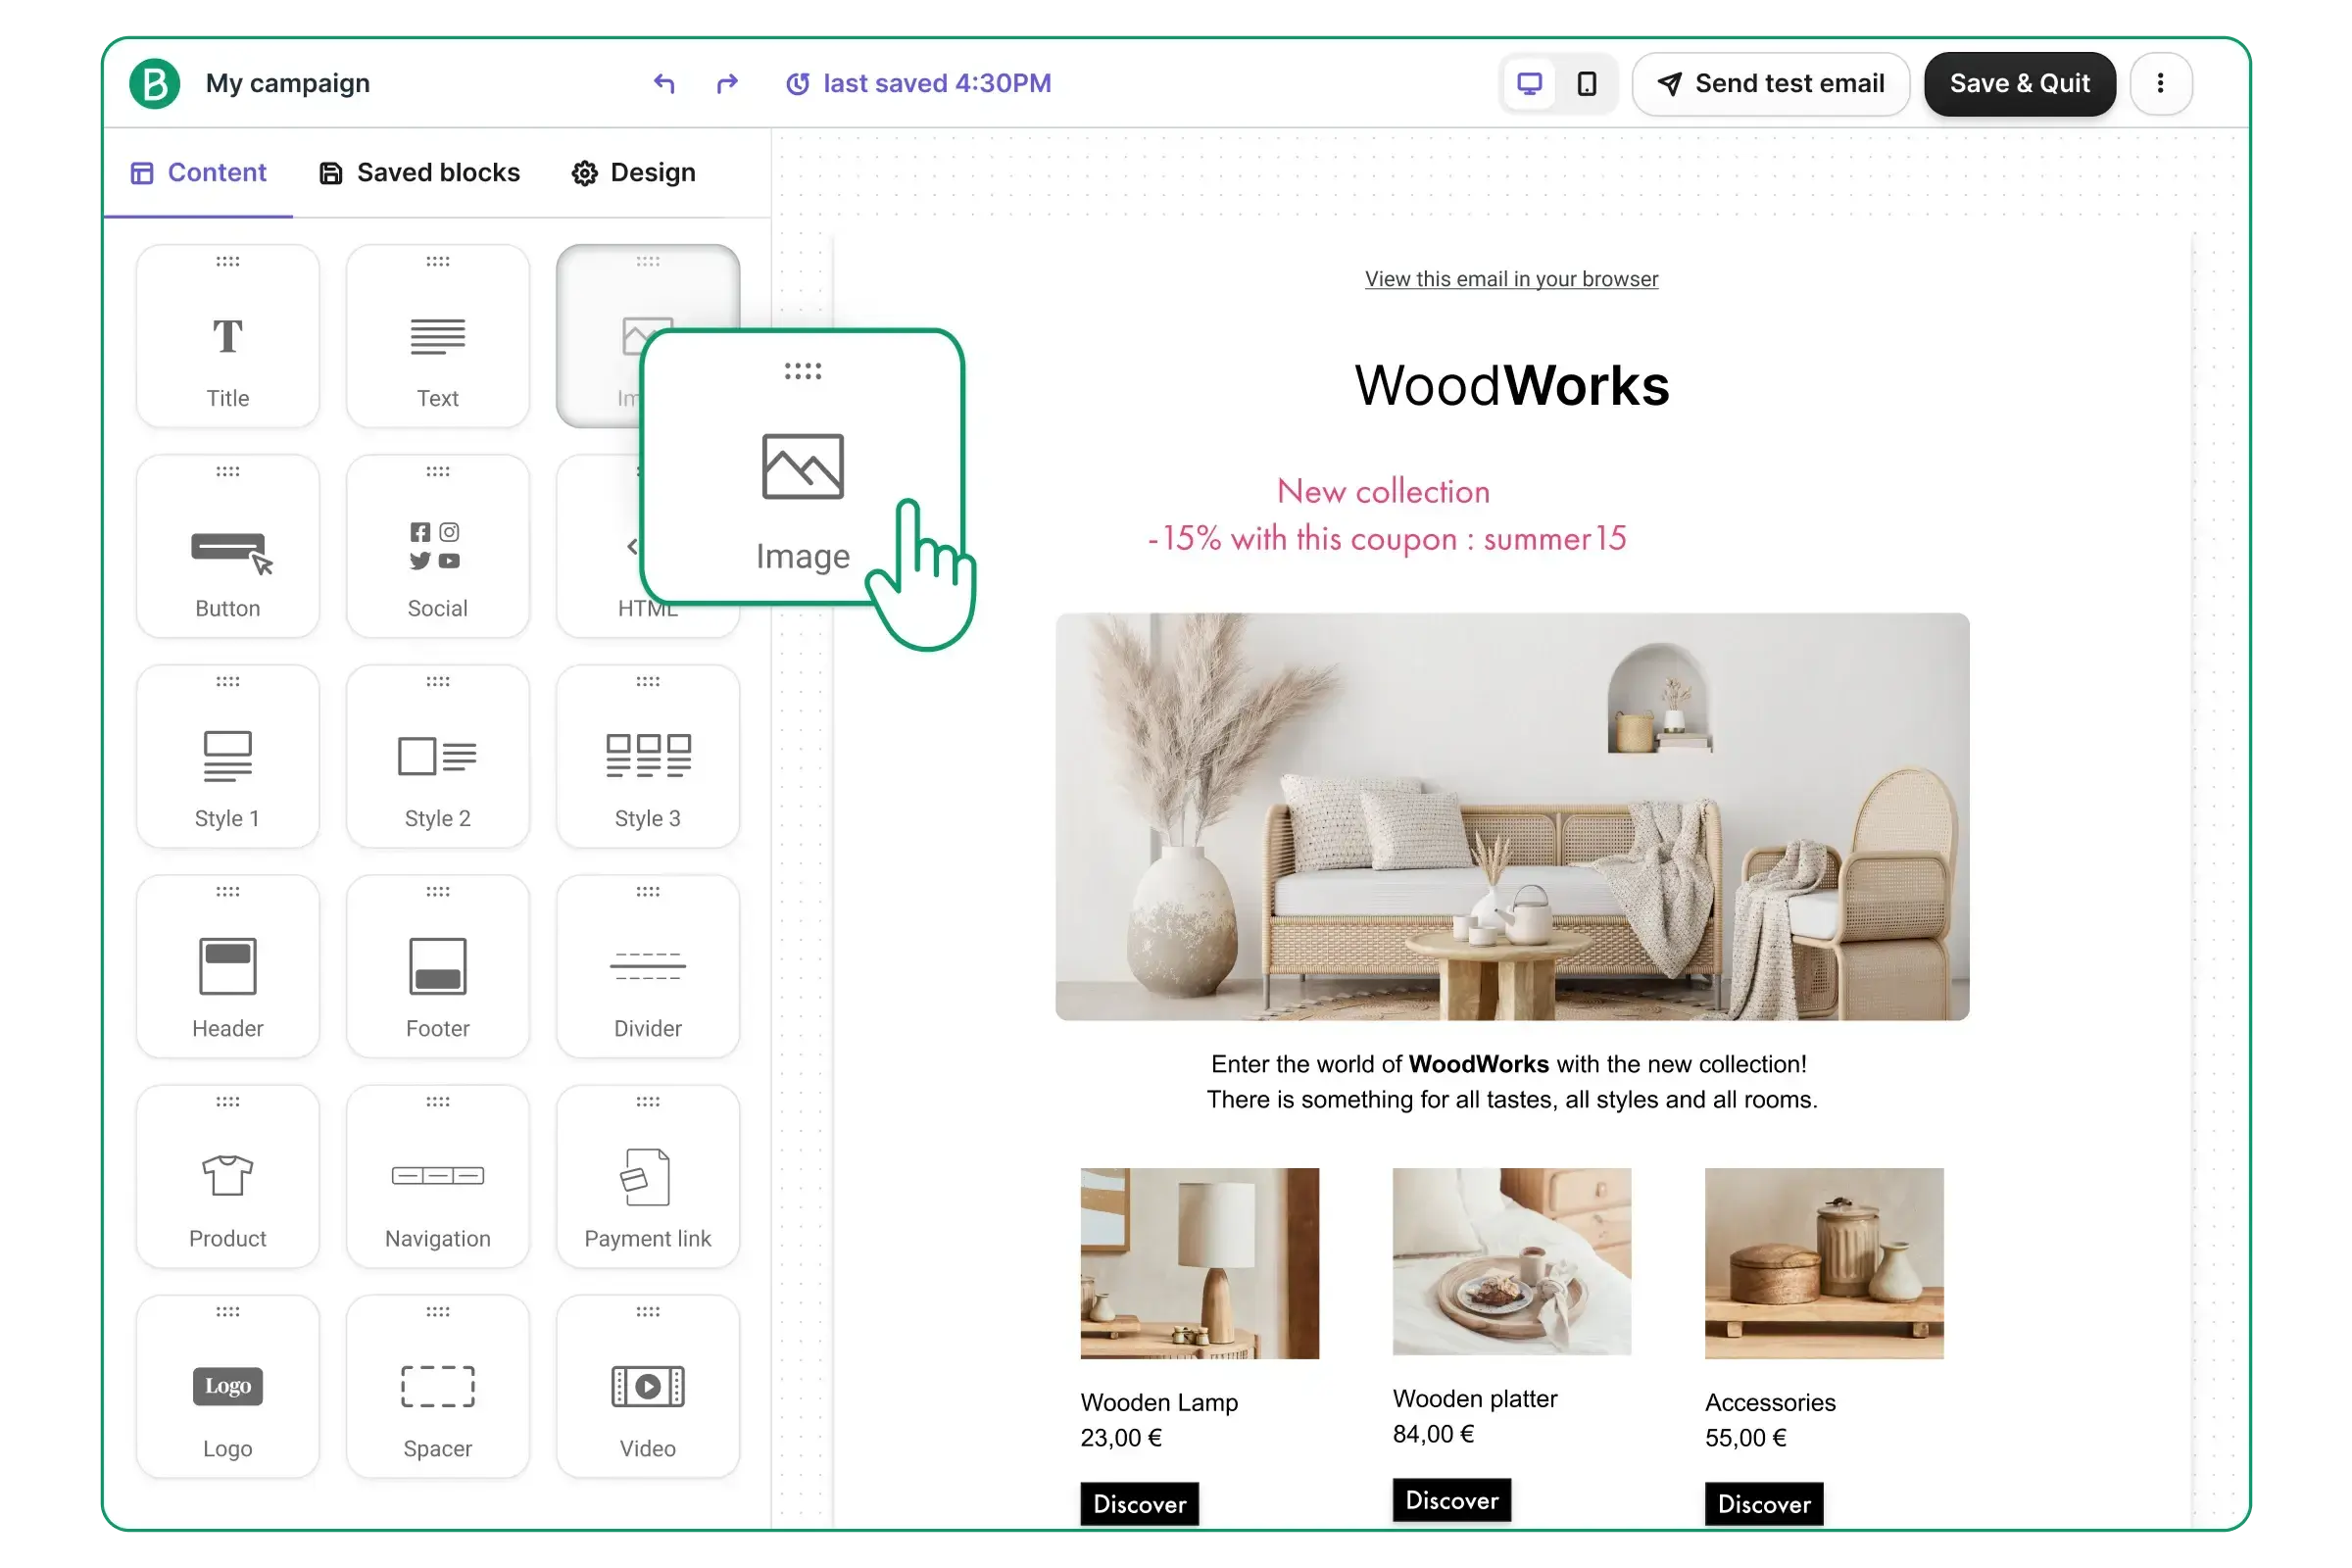This screenshot has height=1568, width=2352.
Task: Open the Design tab
Action: click(633, 172)
